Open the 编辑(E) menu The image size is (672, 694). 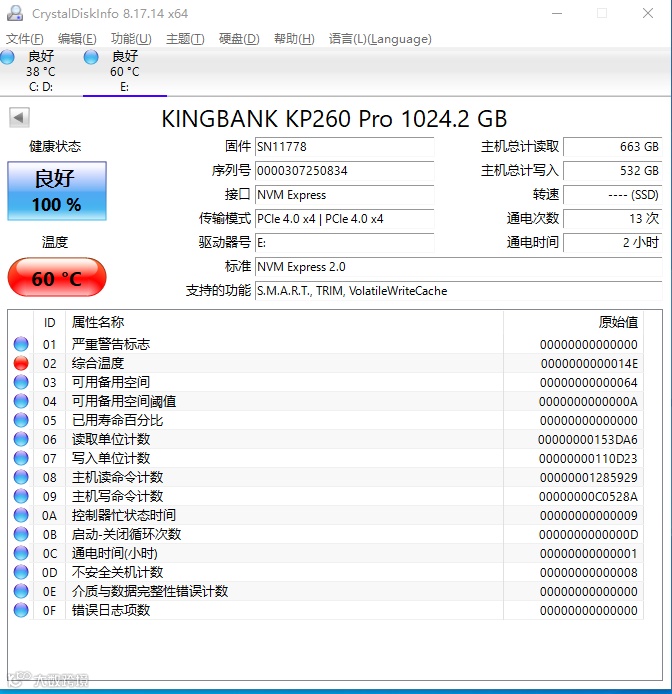[77, 39]
